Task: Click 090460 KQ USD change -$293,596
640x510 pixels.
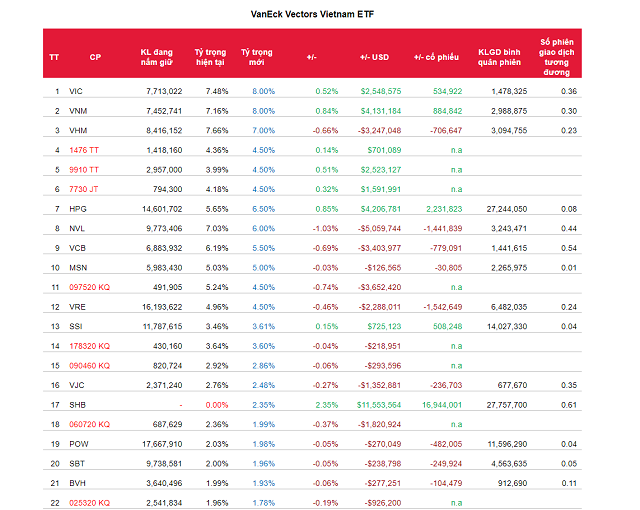Action: 383,366
